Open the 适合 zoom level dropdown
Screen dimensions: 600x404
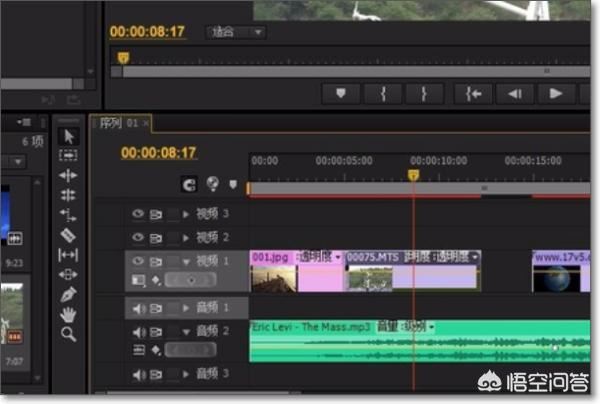(236, 32)
